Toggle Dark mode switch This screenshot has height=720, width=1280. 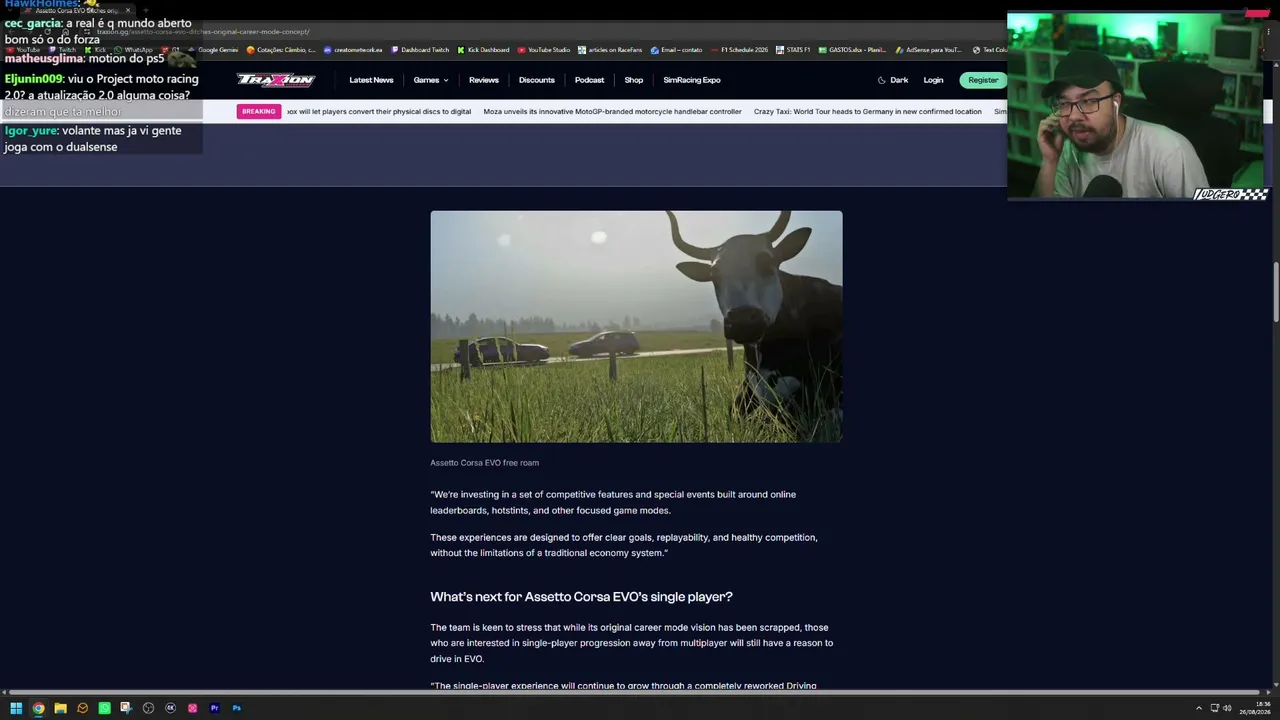click(893, 80)
